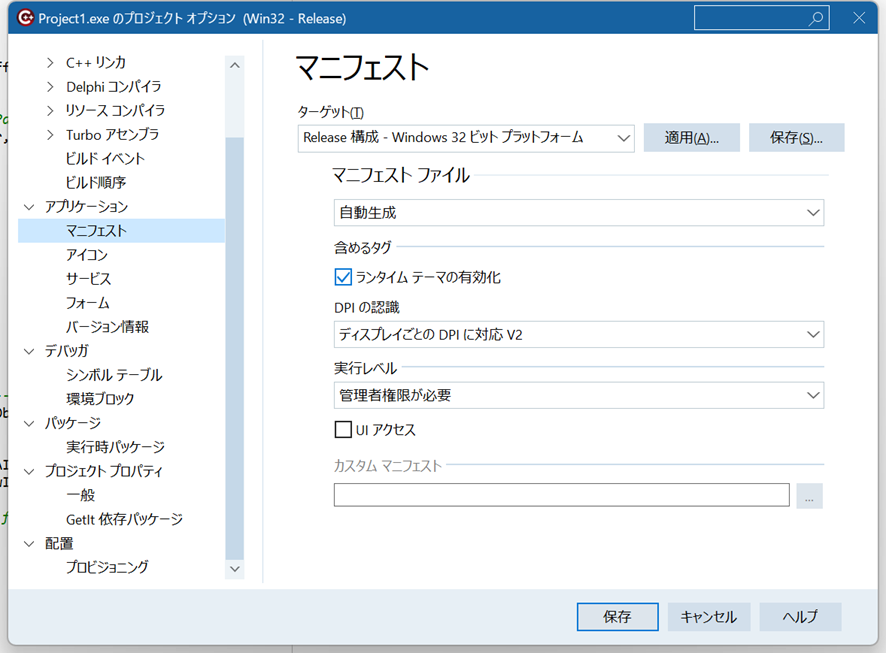Open the 実行レベル dropdown
Screen dimensions: 886x653
coord(578,395)
